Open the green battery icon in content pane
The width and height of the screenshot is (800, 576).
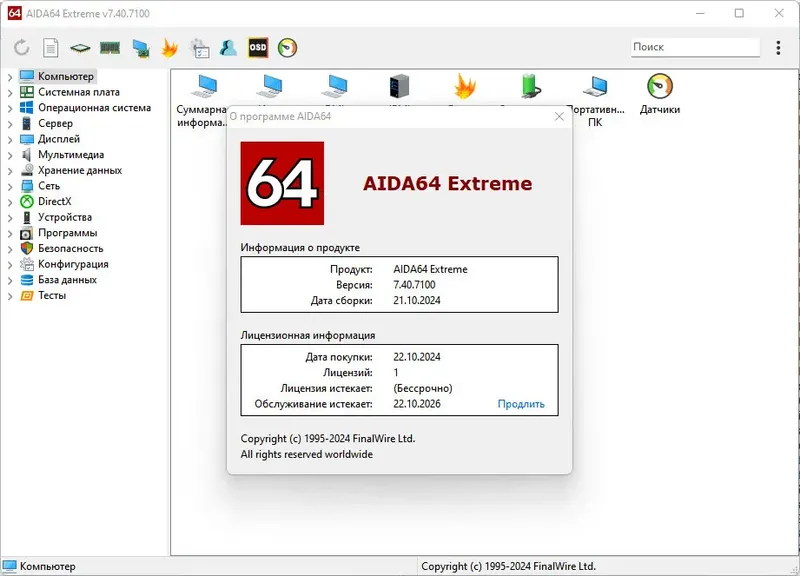click(x=530, y=86)
